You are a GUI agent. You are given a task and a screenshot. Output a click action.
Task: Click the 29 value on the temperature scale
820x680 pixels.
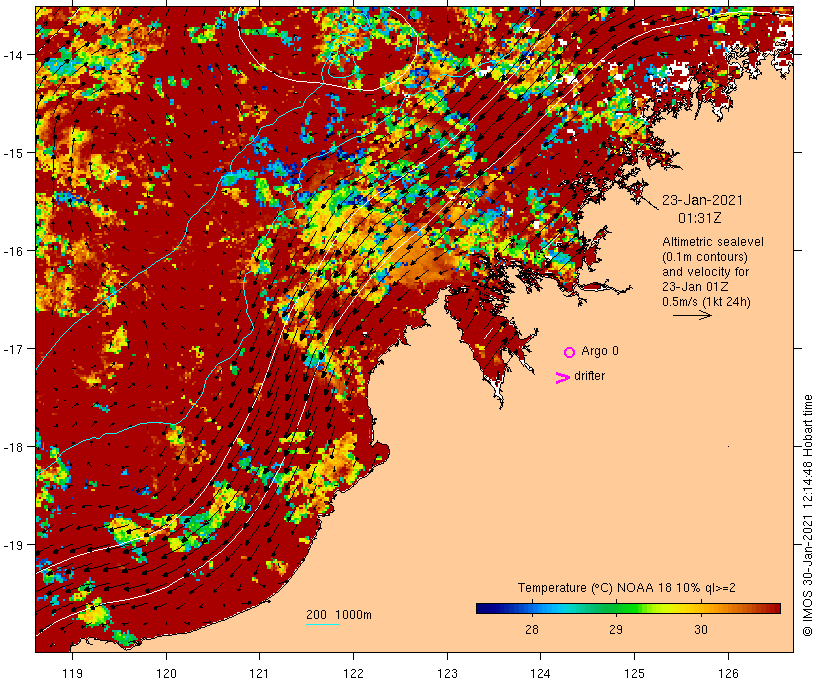click(616, 629)
